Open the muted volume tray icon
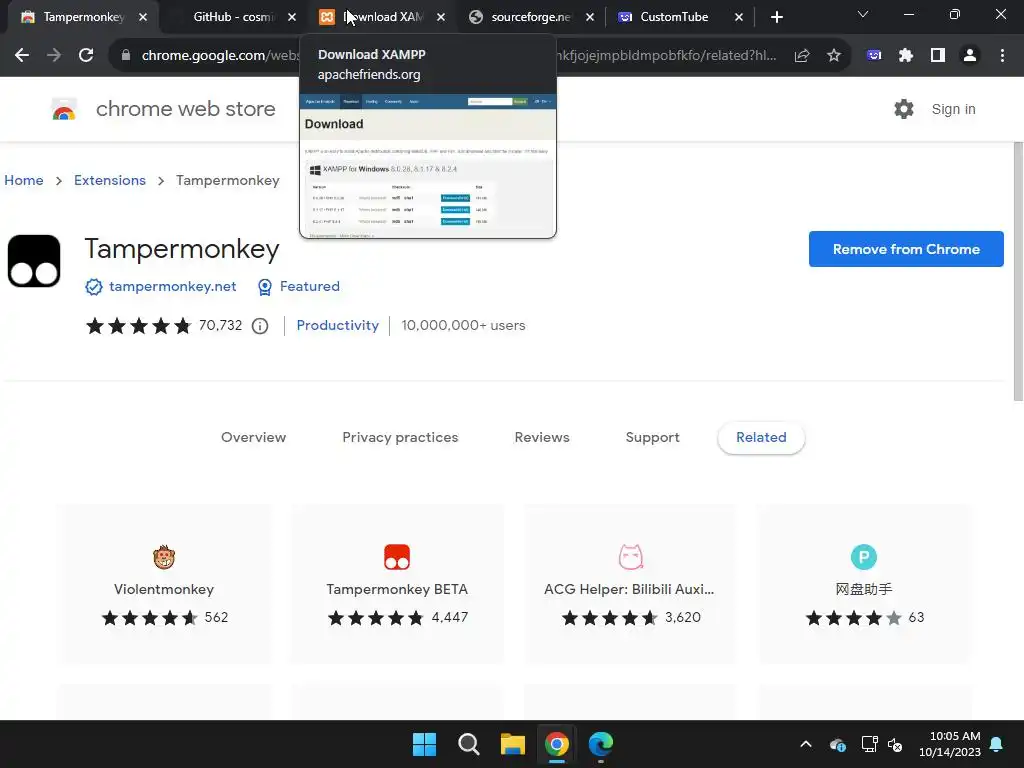This screenshot has width=1024, height=768. (x=895, y=744)
